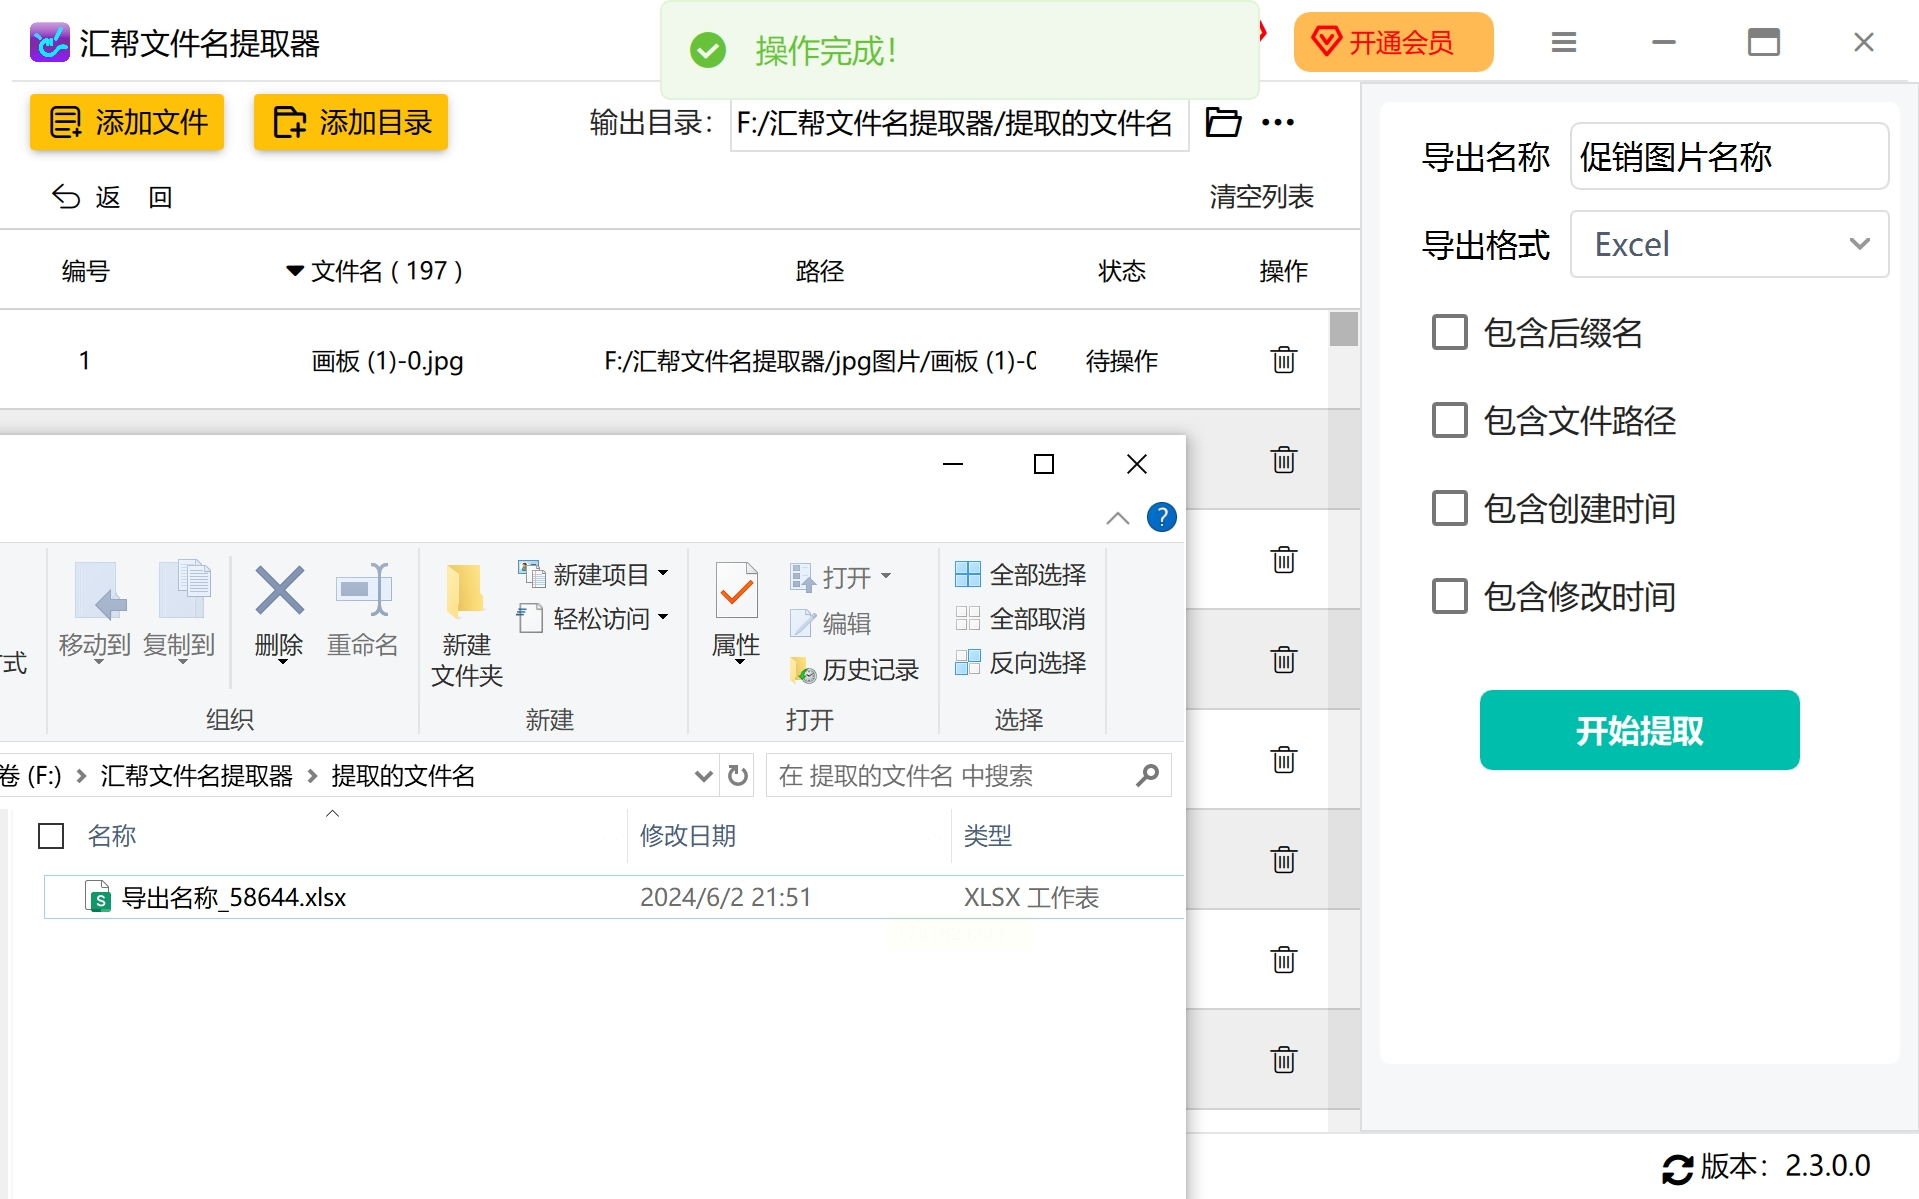Check the 包含创建时间 option
The image size is (1919, 1199).
point(1449,508)
